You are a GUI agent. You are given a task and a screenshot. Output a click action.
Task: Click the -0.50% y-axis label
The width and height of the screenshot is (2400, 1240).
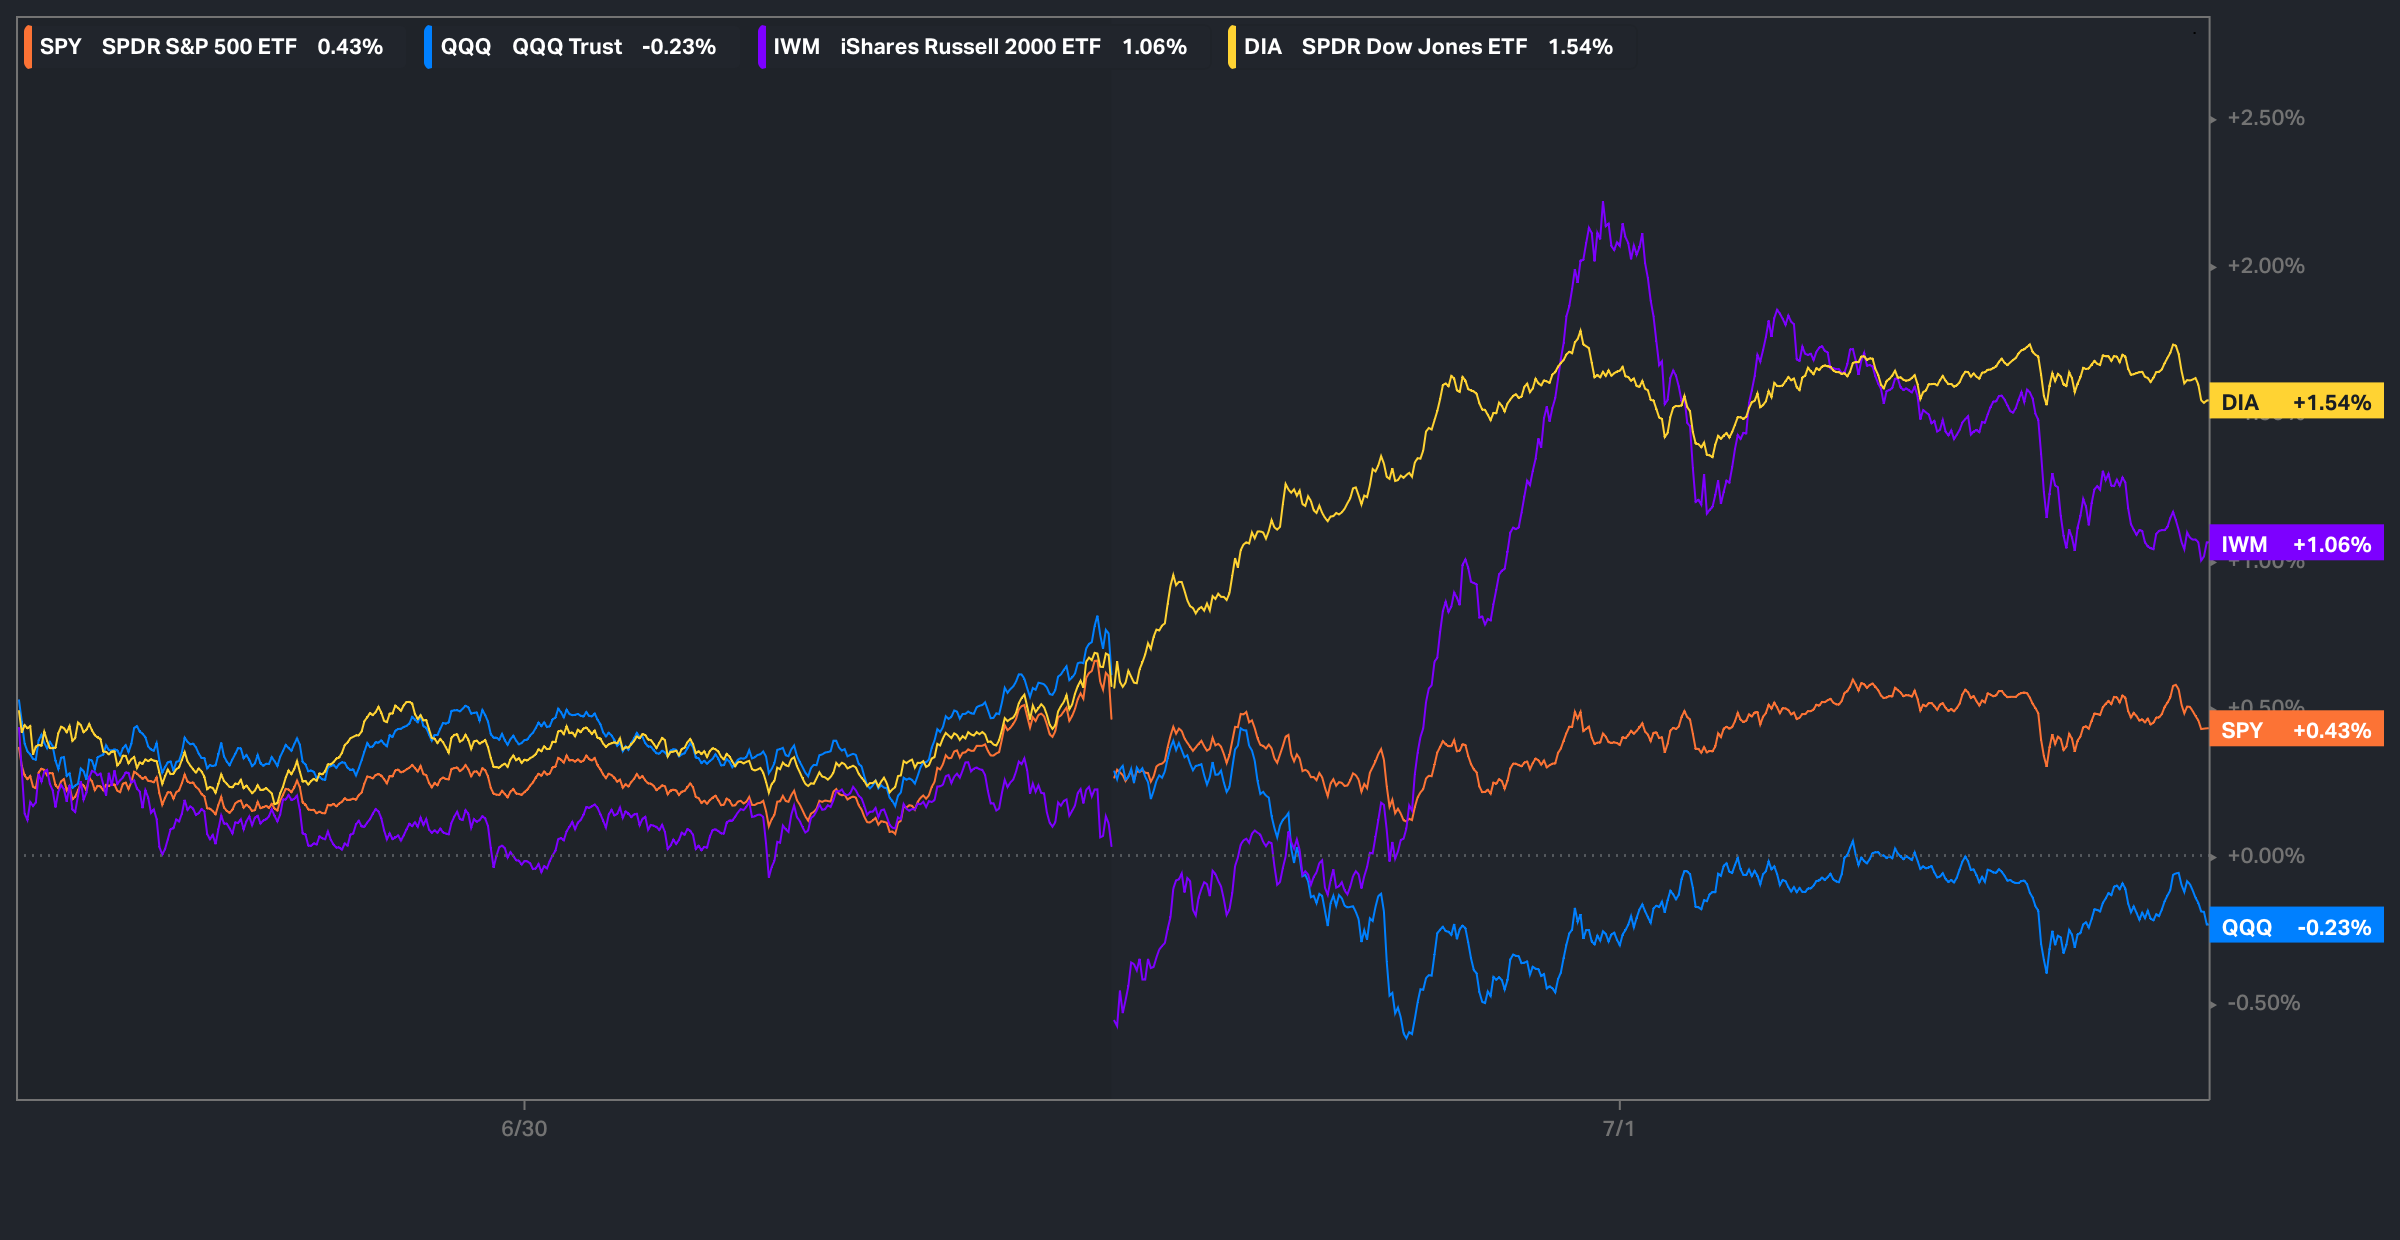2263,1003
